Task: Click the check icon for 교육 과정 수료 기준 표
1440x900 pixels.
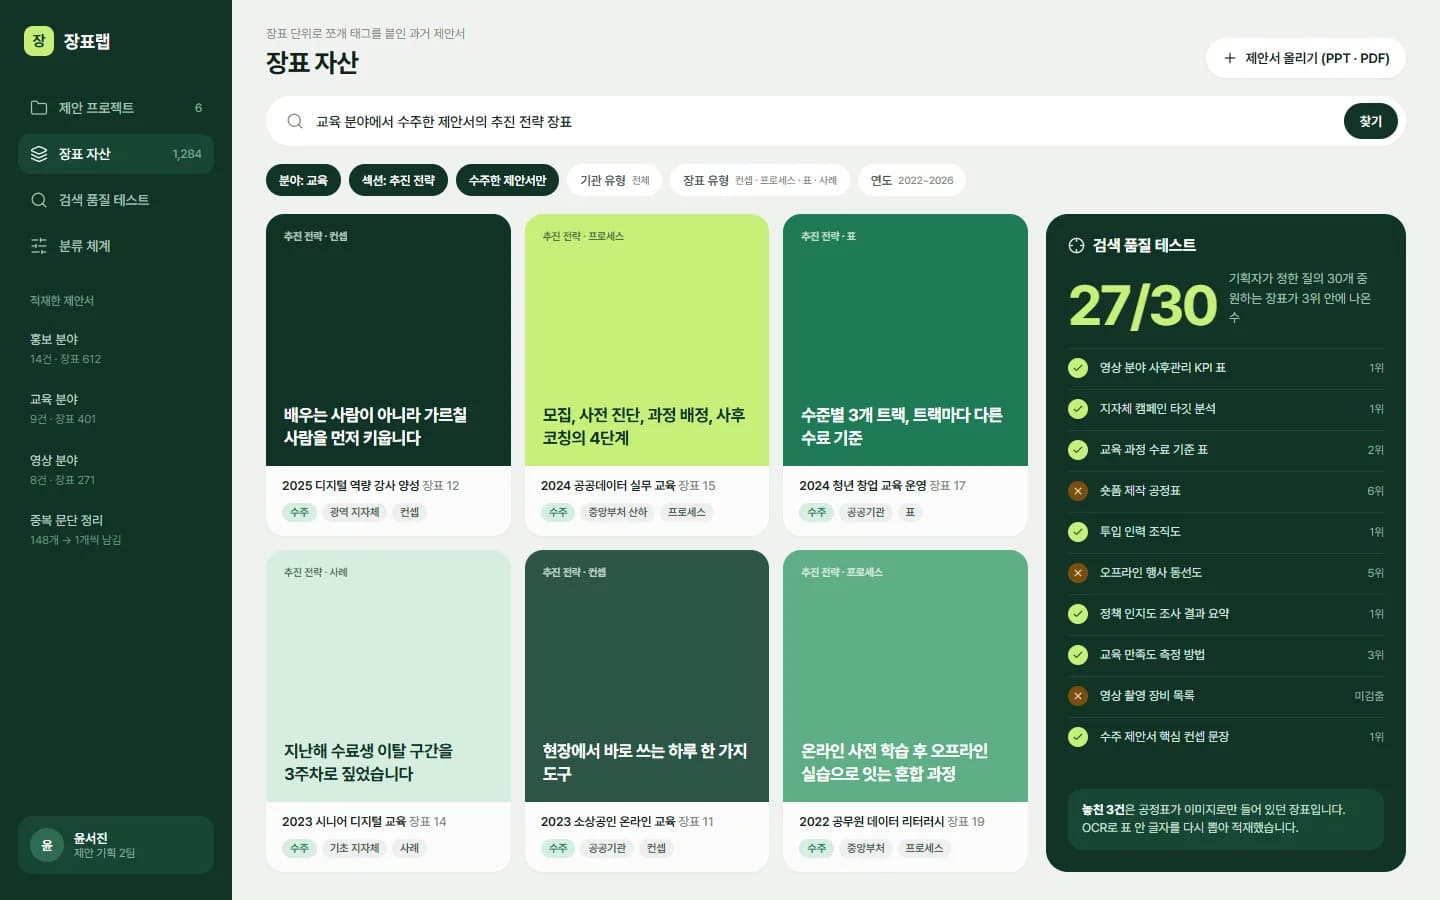Action: point(1078,450)
